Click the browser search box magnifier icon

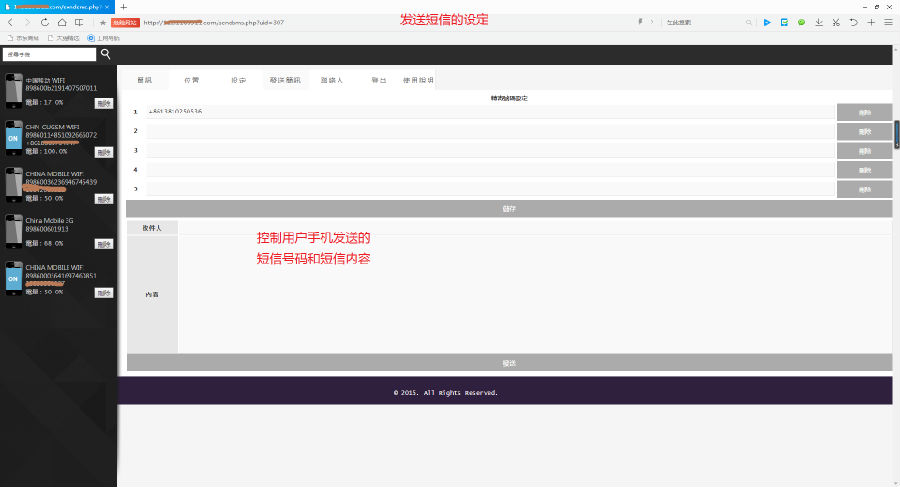(748, 22)
